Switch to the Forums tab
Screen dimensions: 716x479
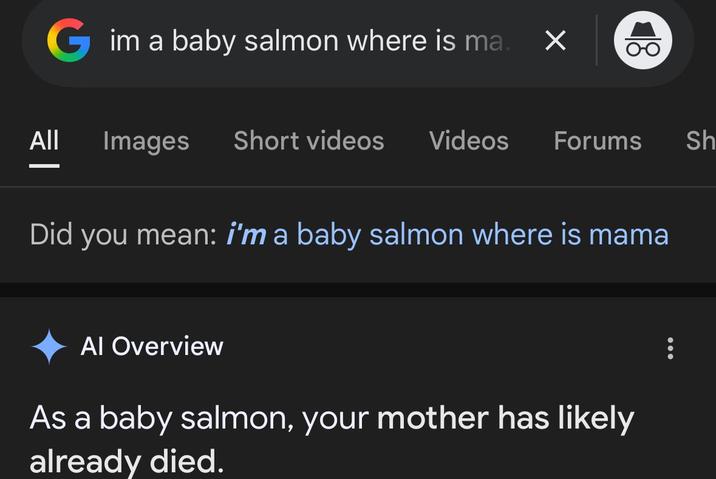[598, 141]
